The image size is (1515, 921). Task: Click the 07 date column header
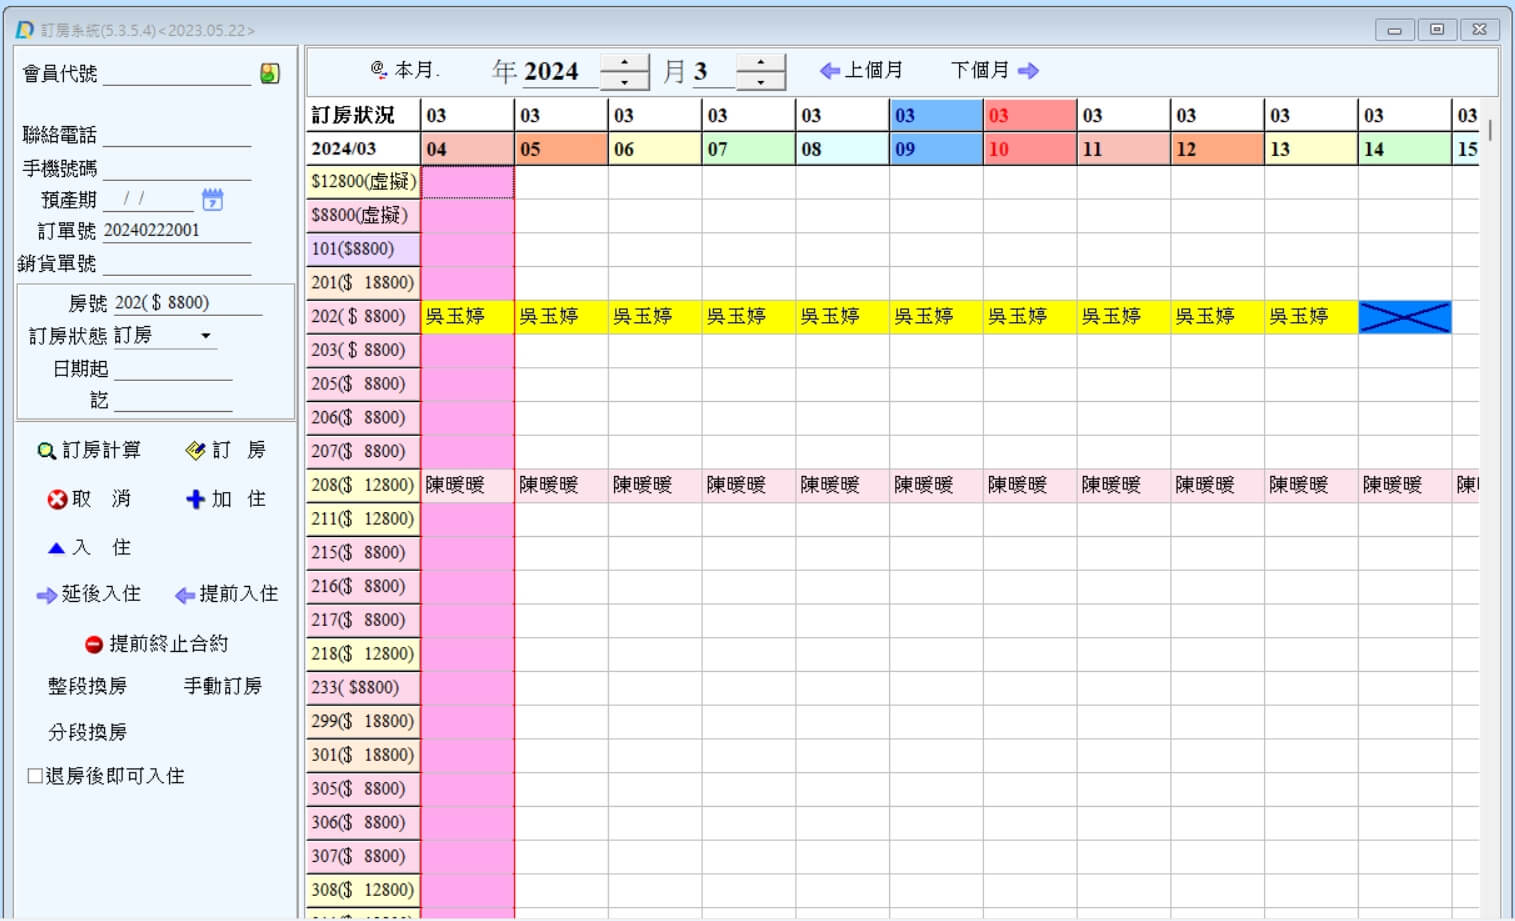click(749, 149)
